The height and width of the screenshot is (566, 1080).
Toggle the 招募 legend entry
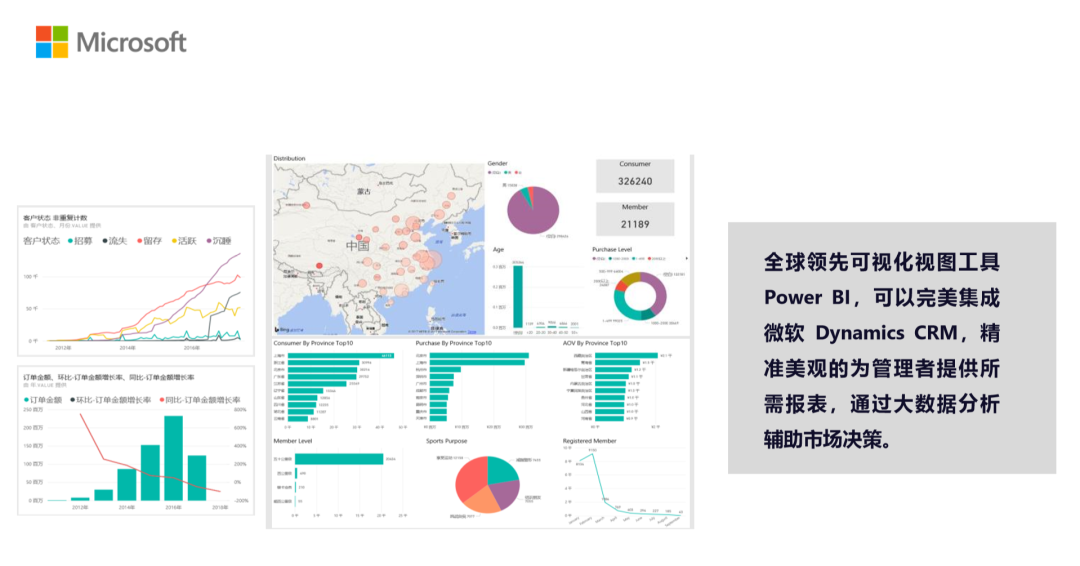80,241
